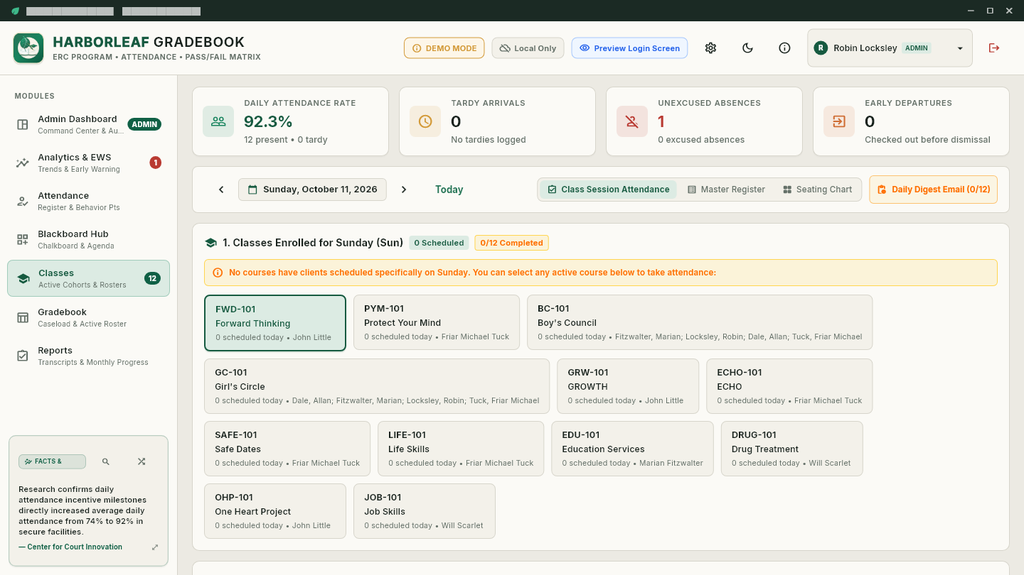Go to previous day with left chevron
This screenshot has height=575, width=1024.
221,189
